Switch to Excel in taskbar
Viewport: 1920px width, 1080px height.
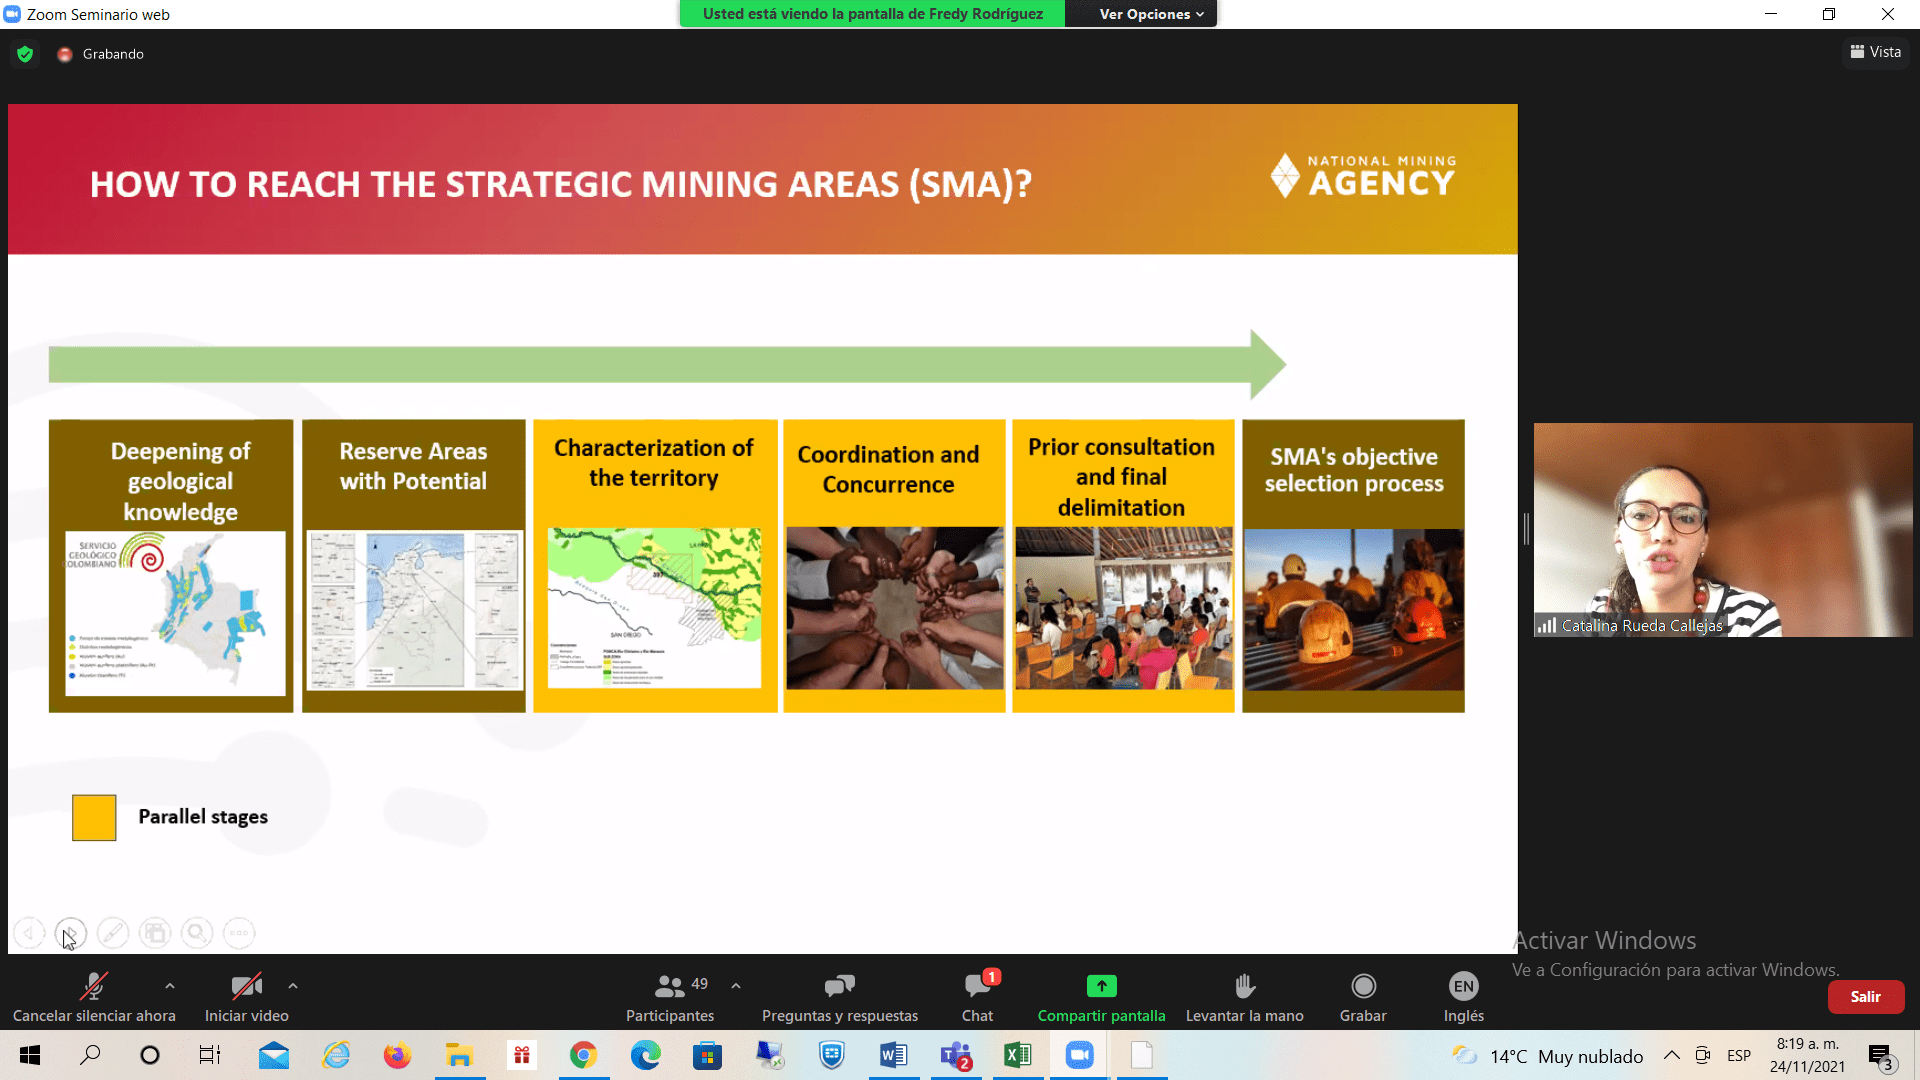tap(1017, 1055)
